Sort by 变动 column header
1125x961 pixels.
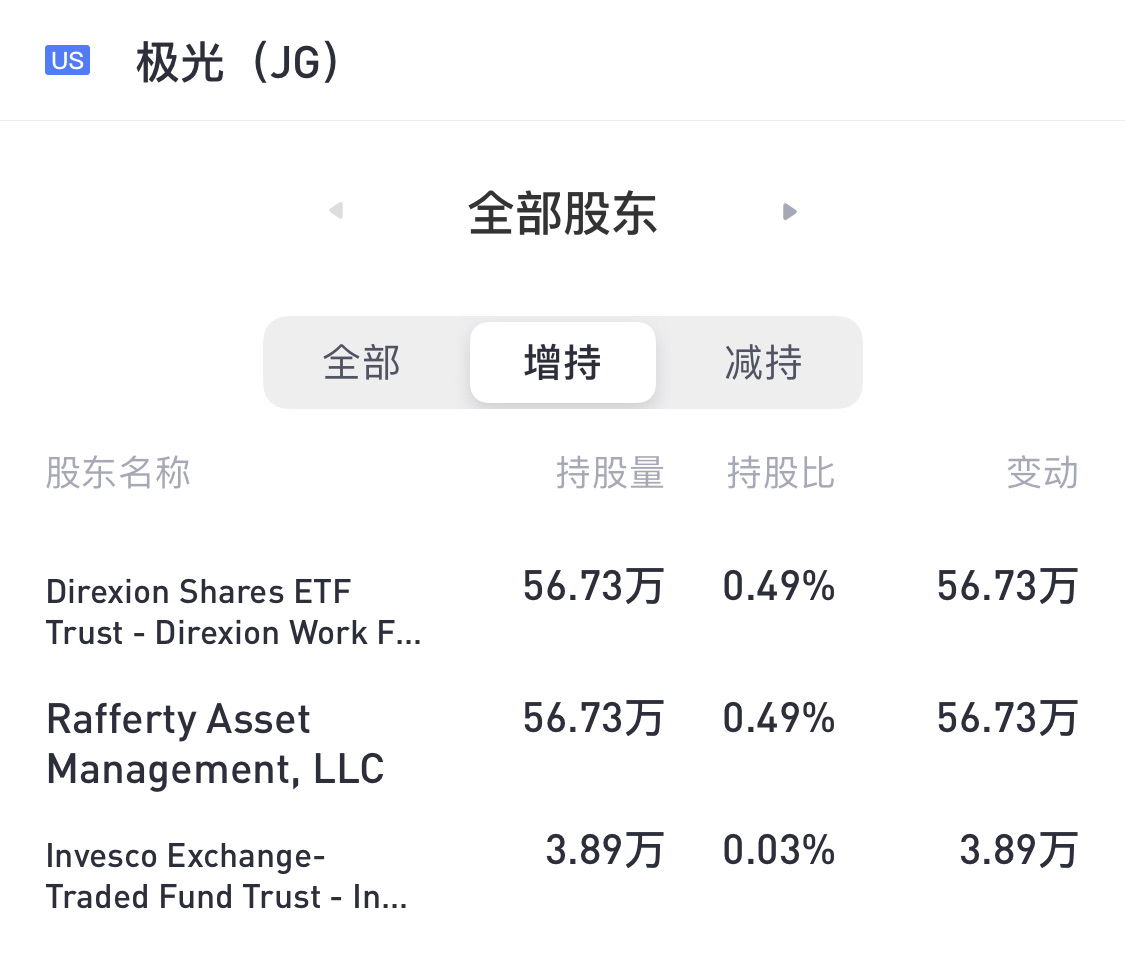[x=1042, y=473]
